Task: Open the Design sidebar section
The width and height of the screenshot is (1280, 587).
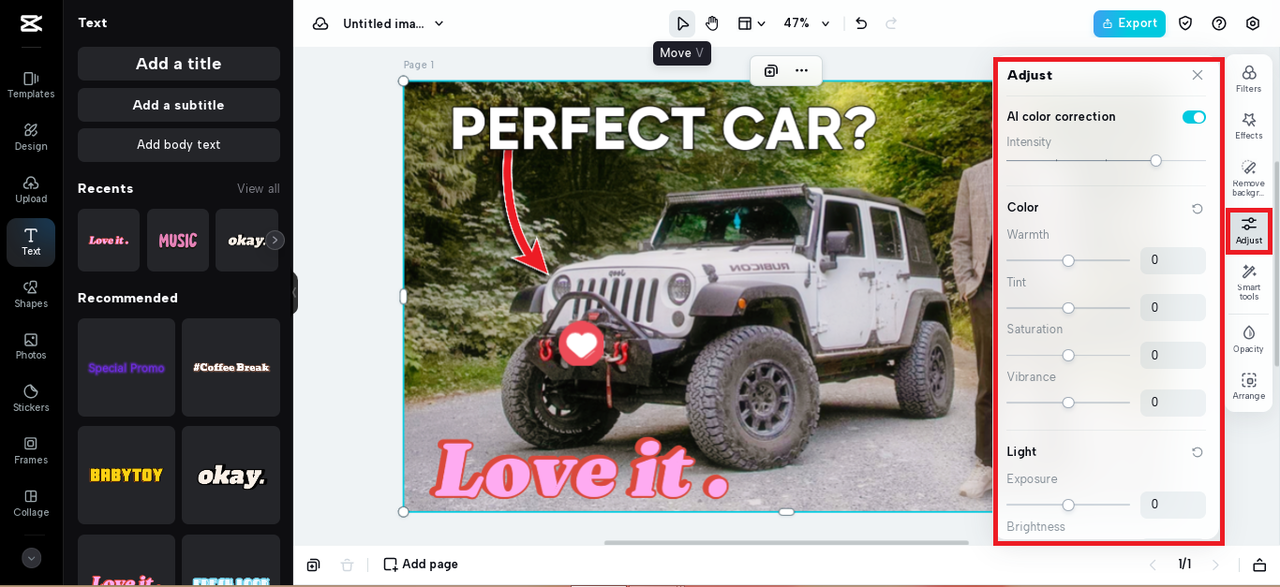Action: 31,137
